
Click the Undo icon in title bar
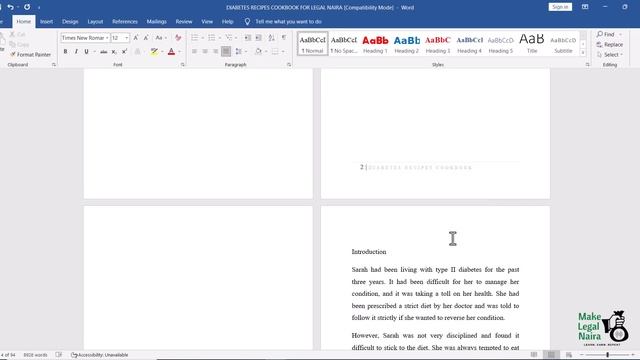tap(11, 7)
